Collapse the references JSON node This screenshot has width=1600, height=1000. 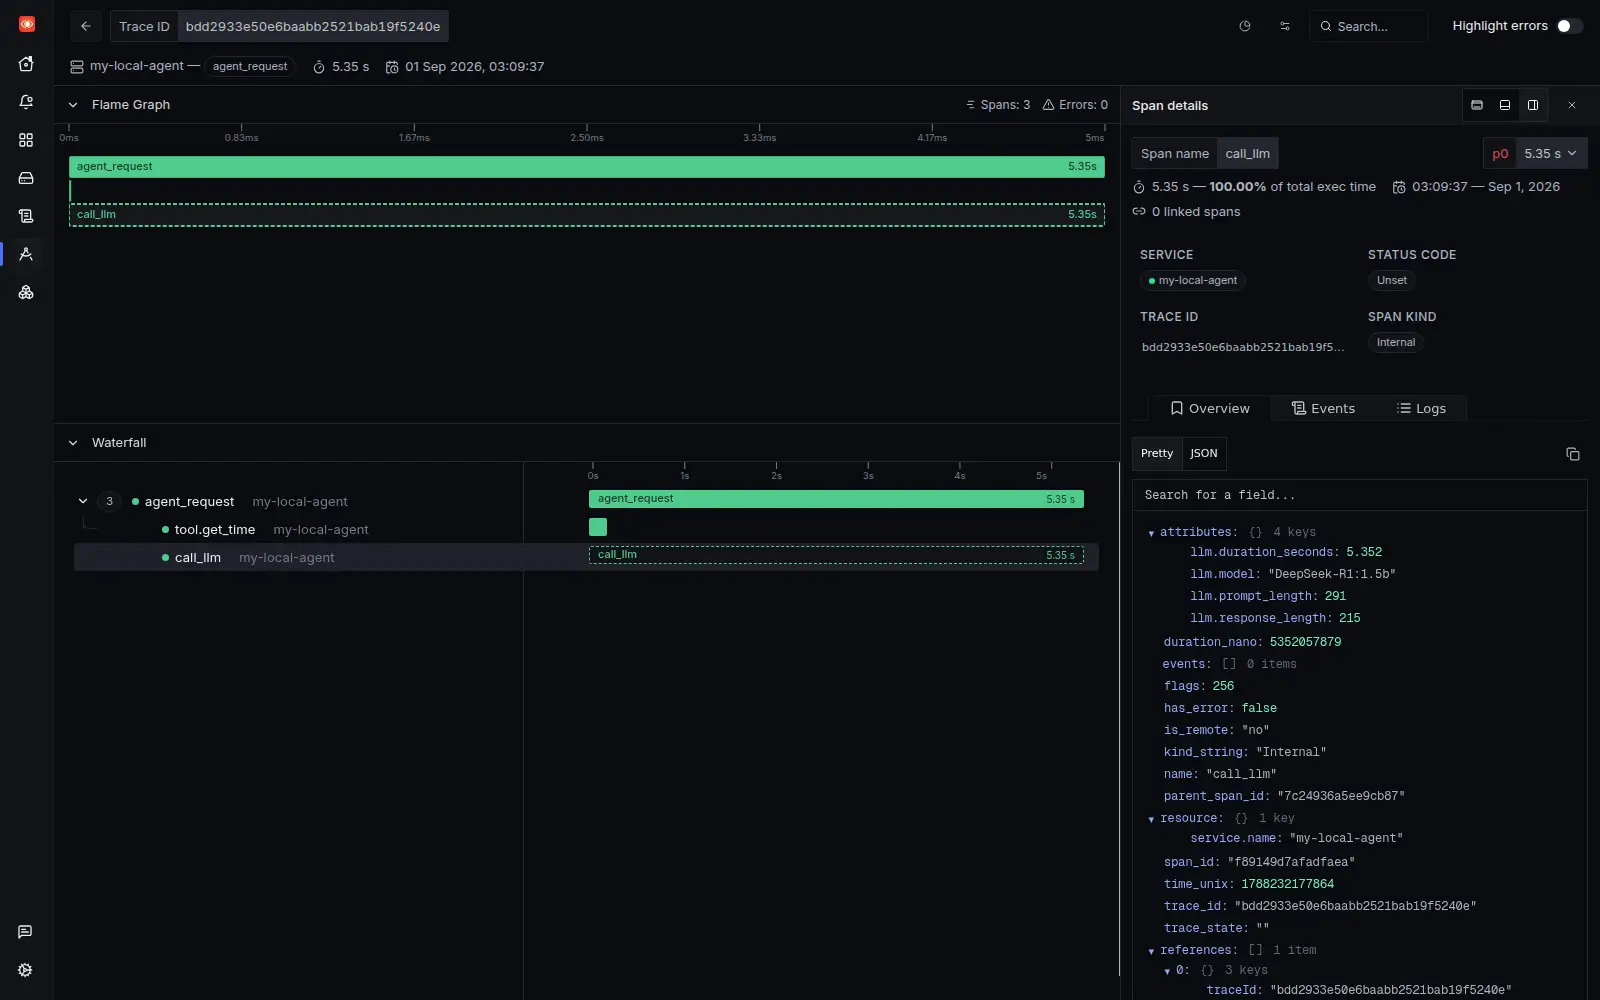(x=1152, y=951)
